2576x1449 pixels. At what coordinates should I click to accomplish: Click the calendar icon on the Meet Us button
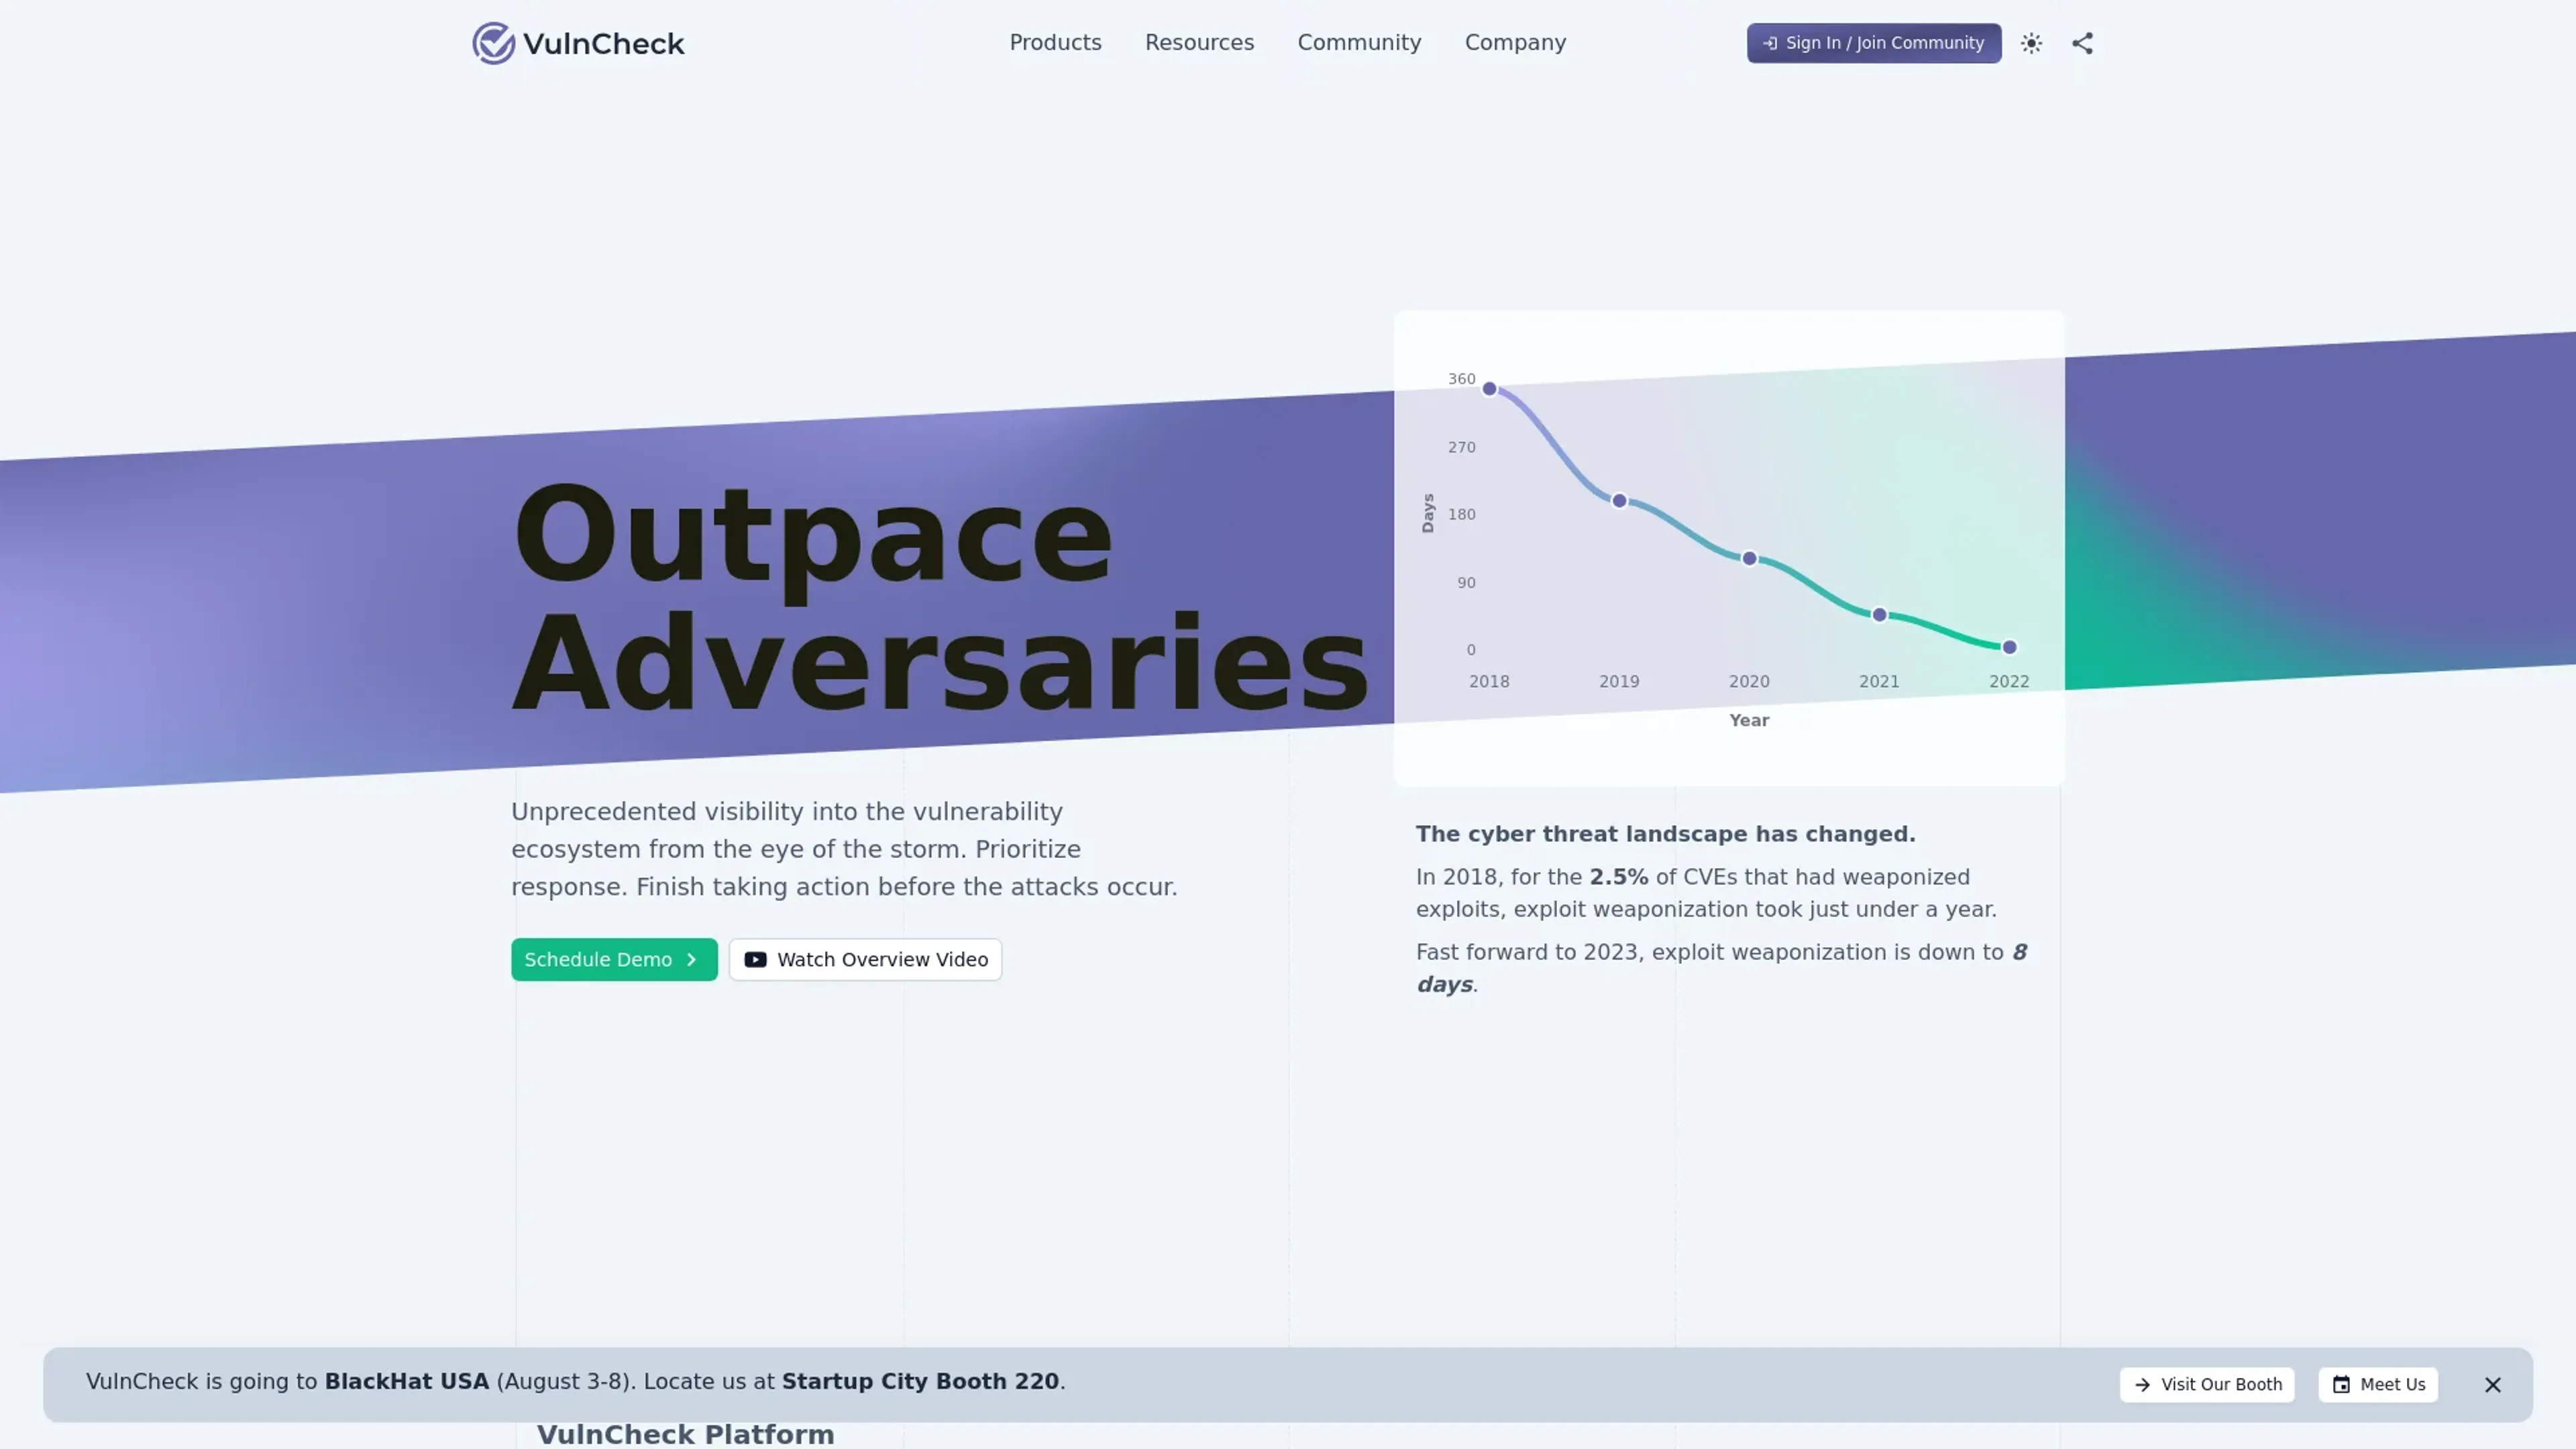[x=2341, y=1385]
